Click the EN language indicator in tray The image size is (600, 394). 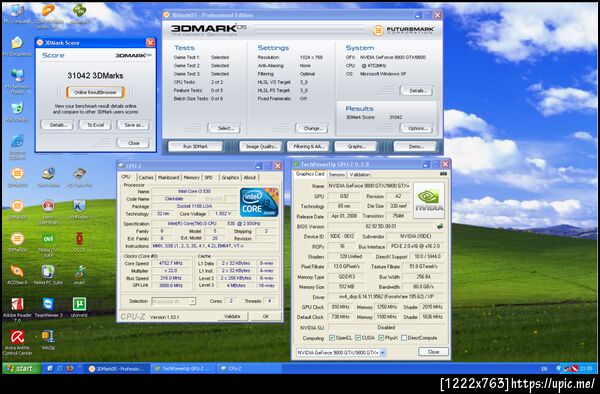click(x=544, y=369)
